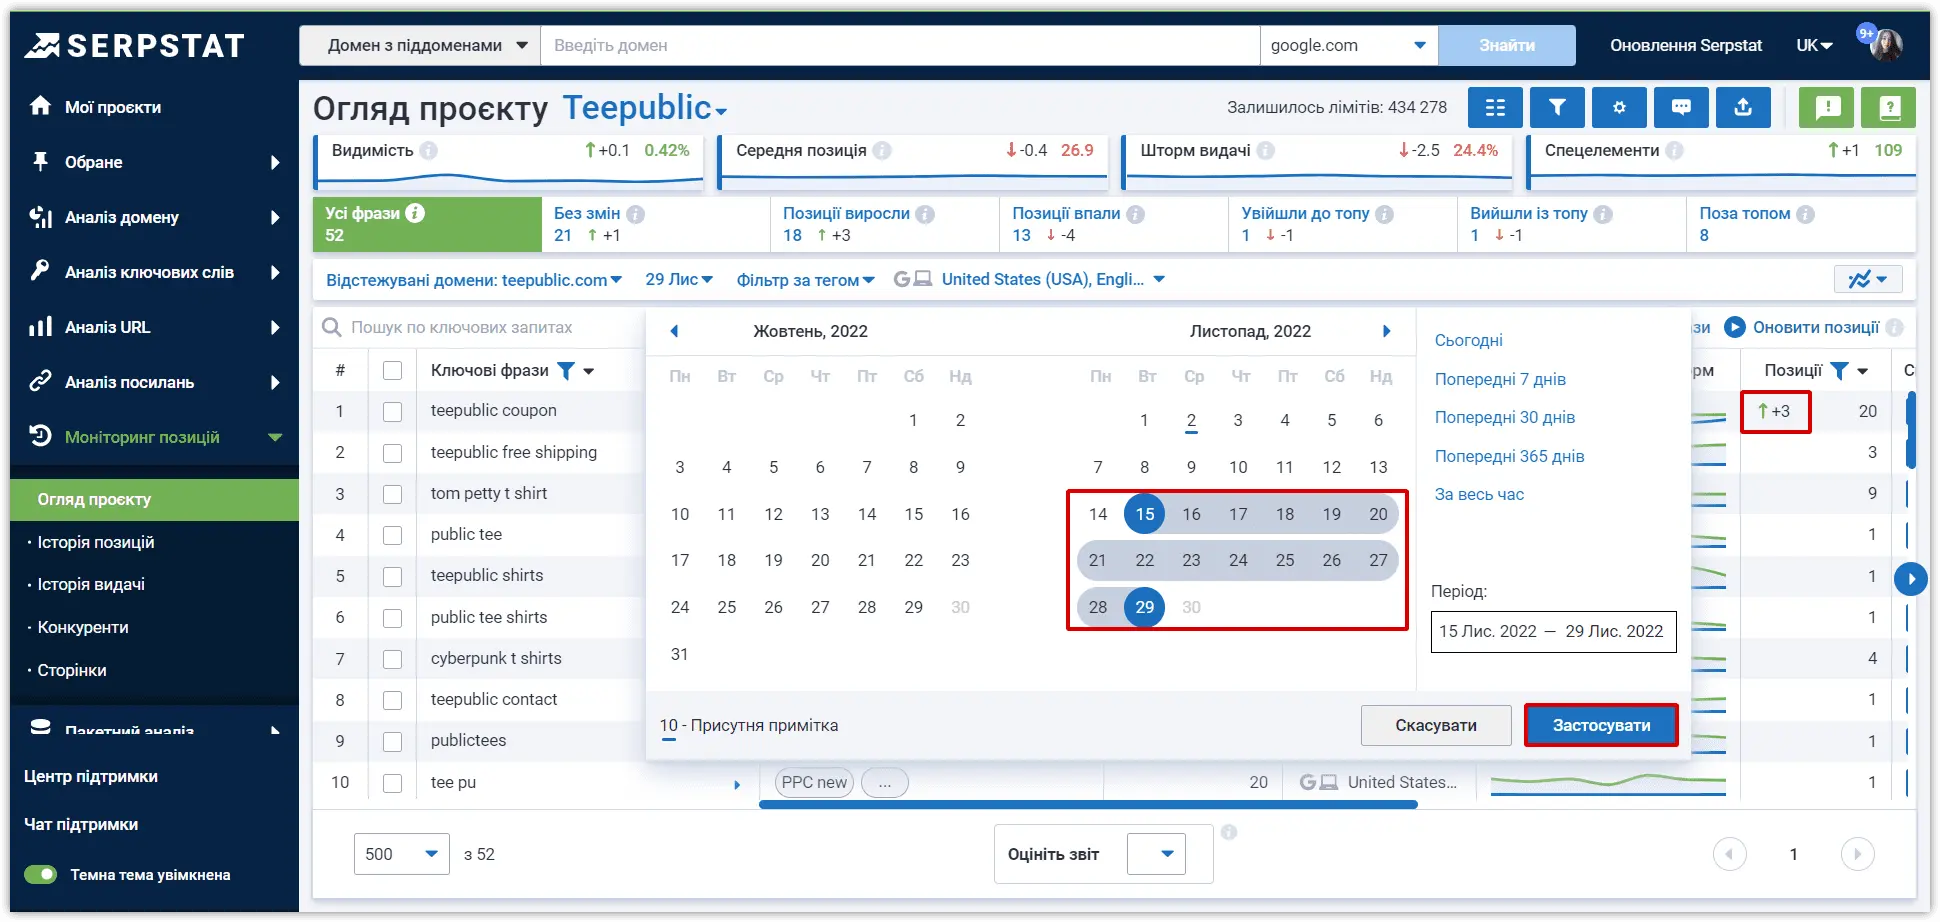Show next month in calendar
The height and width of the screenshot is (922, 1940).
(1386, 331)
